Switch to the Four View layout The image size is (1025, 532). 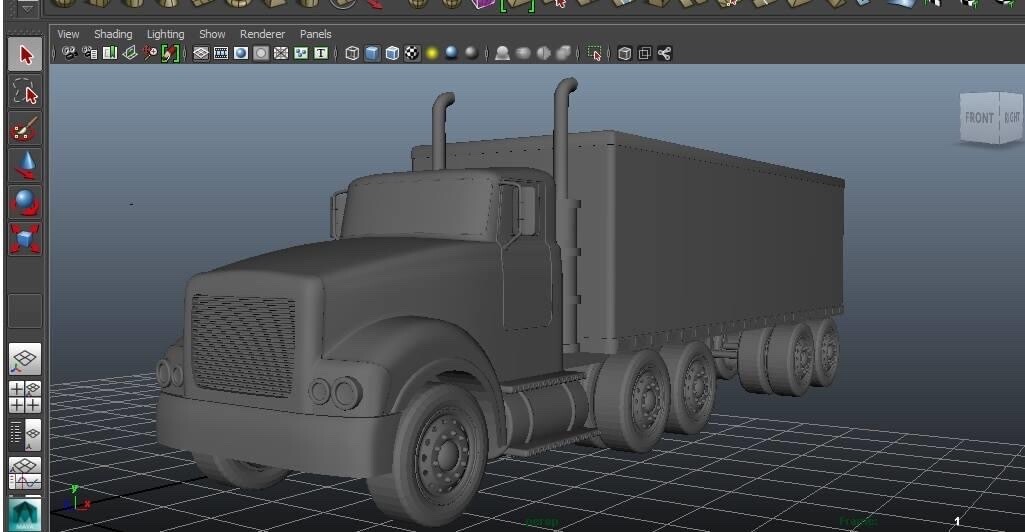point(25,397)
